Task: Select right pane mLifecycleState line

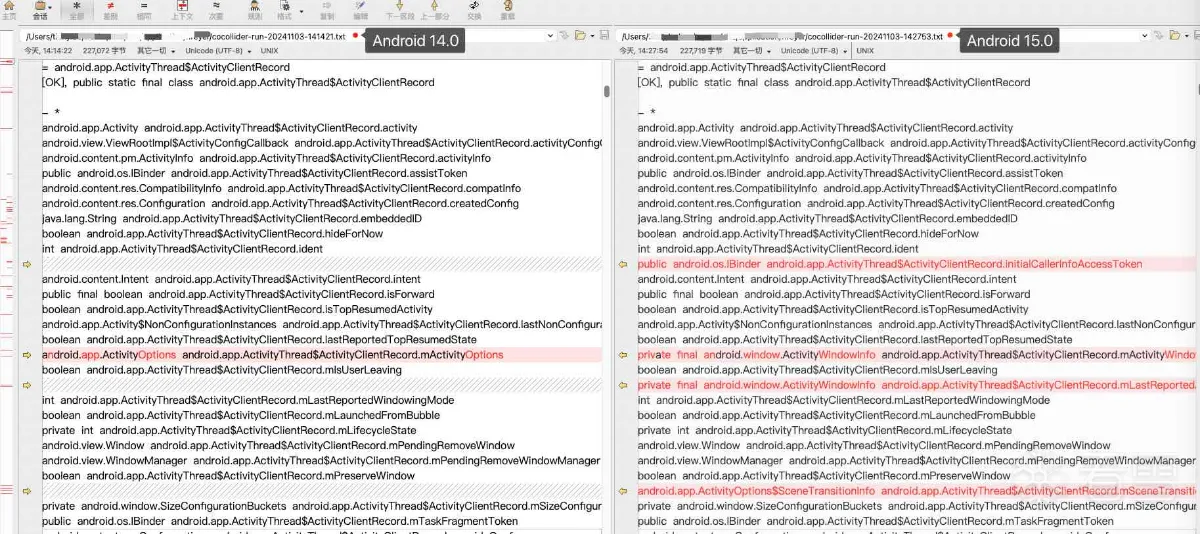Action: [917, 430]
